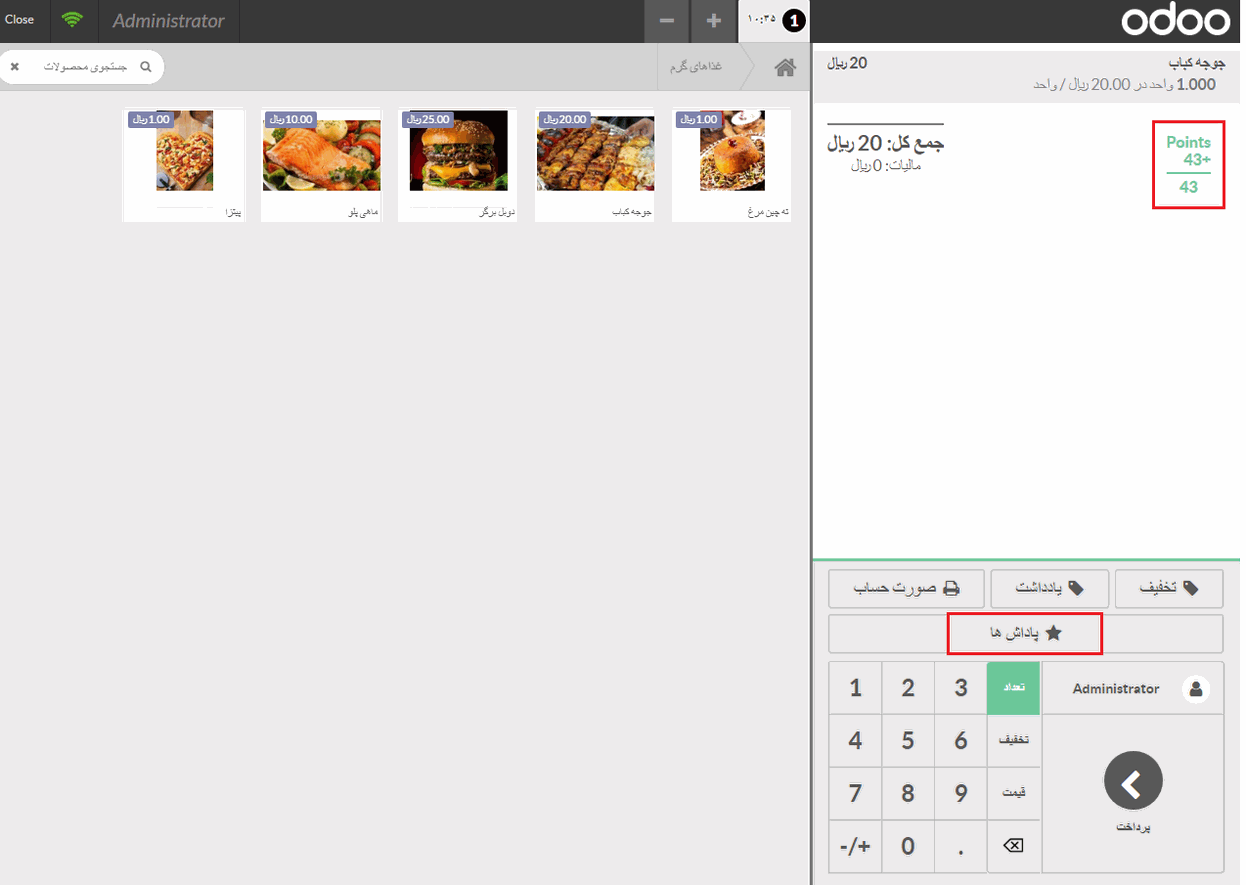Click the پاداش ها rewards button
Image resolution: width=1246 pixels, height=885 pixels.
[x=1025, y=634]
